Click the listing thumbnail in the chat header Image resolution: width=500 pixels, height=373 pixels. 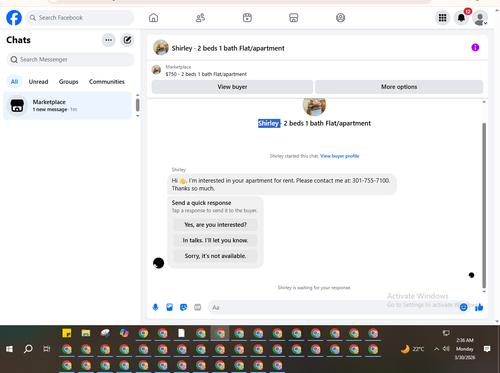click(x=161, y=48)
